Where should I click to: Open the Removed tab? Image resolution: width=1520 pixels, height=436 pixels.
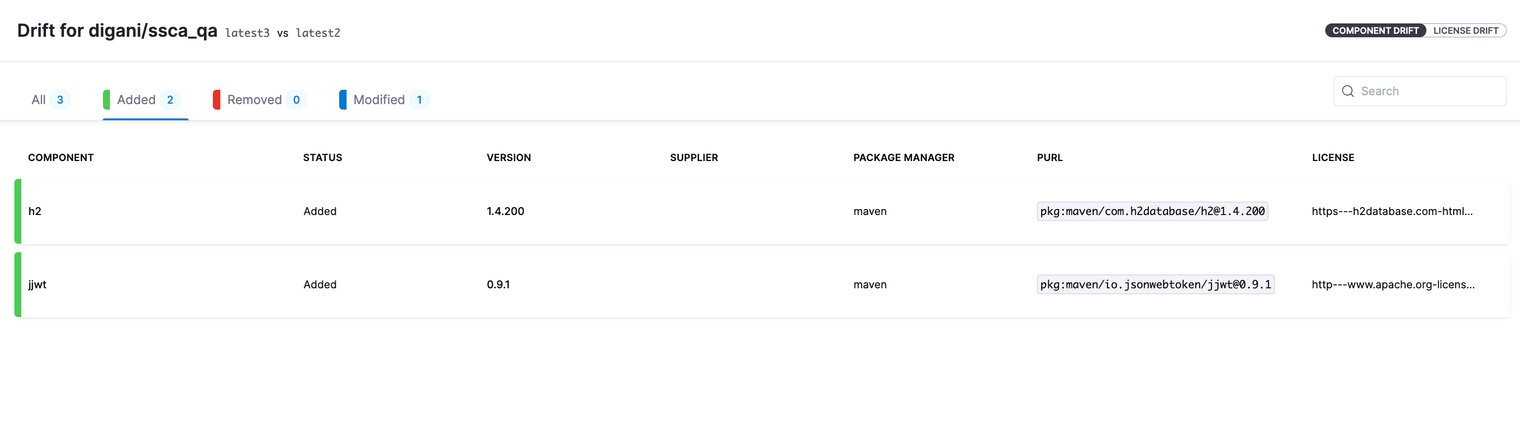point(259,100)
